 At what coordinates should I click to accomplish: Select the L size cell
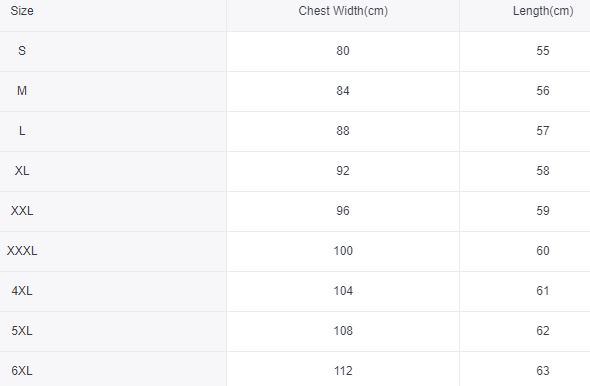pos(22,131)
